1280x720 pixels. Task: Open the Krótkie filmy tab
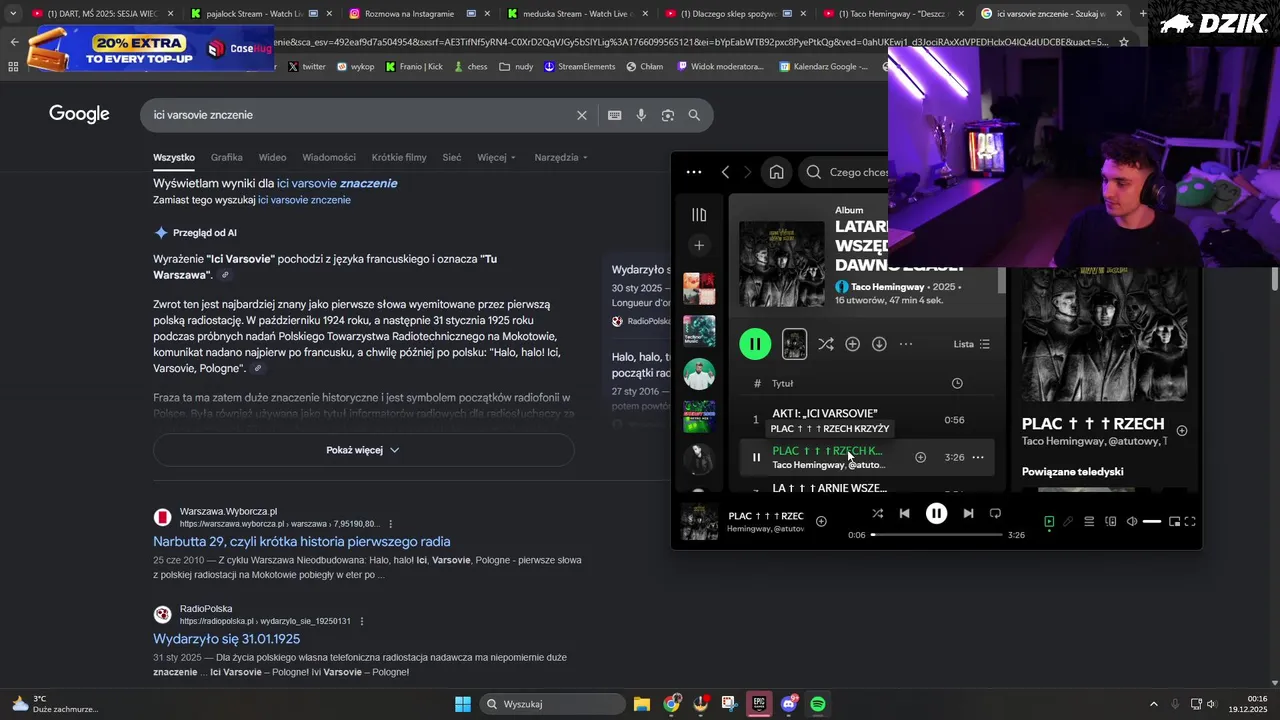coord(399,157)
